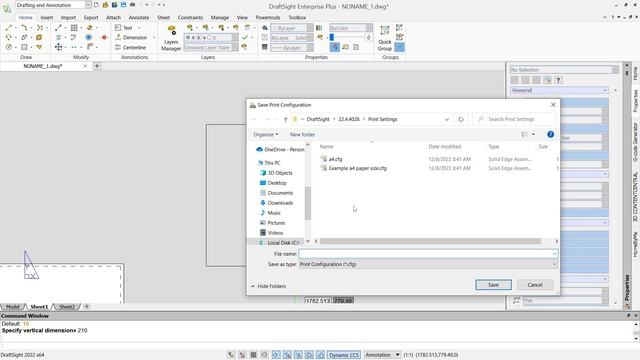Switch to the Model tab
This screenshot has width=640, height=360.
(13, 307)
